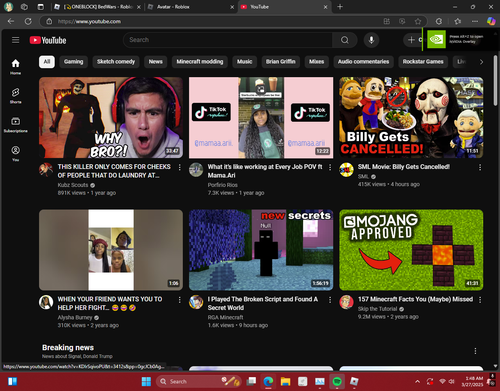Select the News filter chip
The image size is (500, 391).
point(155,62)
